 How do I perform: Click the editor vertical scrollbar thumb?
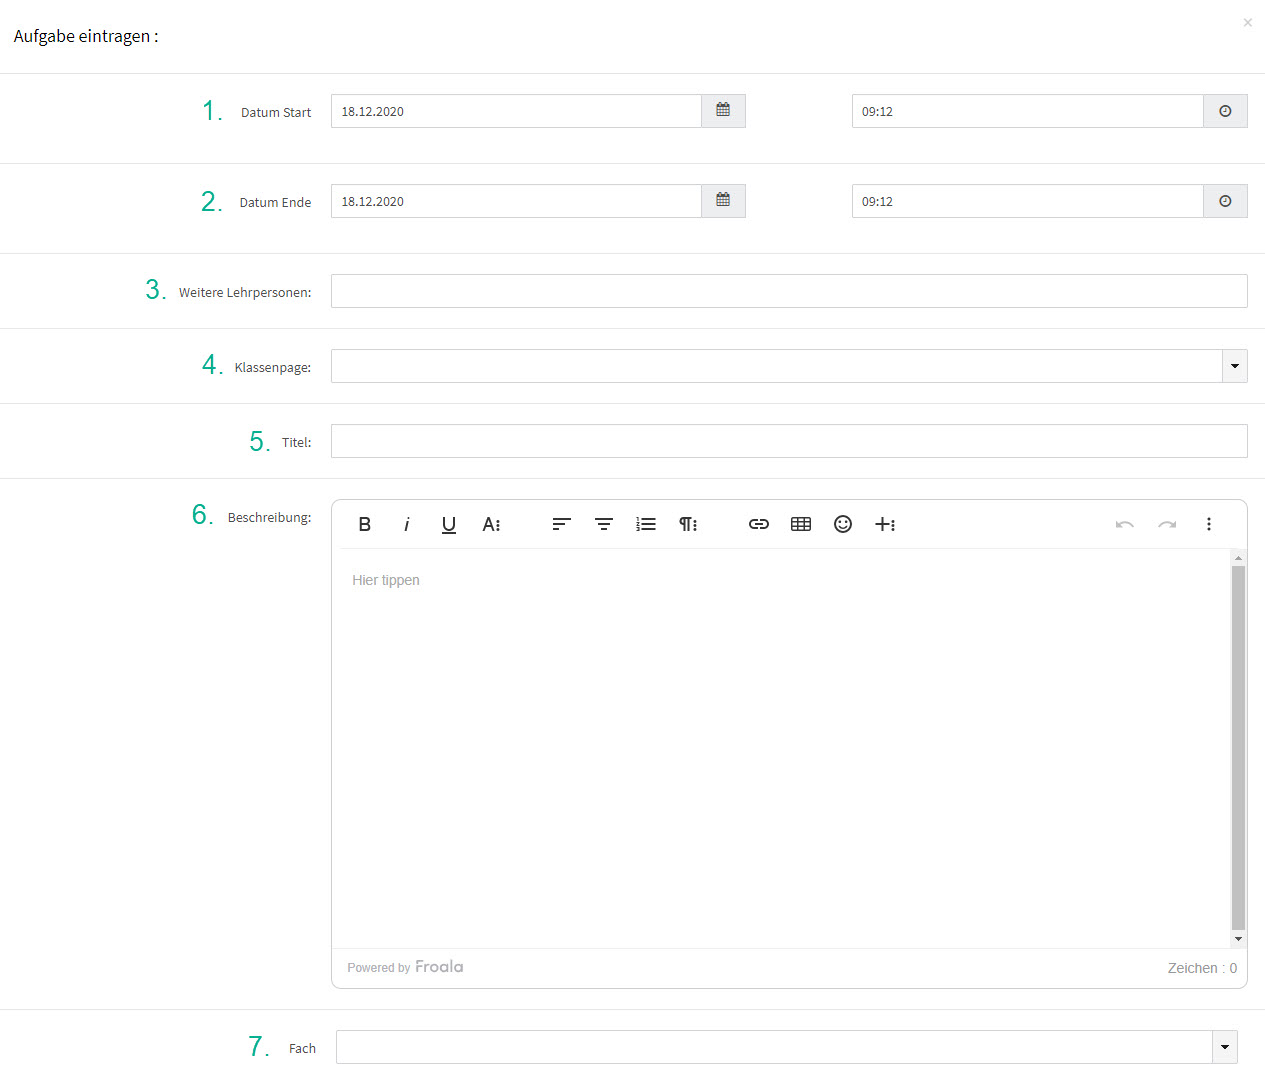coord(1238,748)
